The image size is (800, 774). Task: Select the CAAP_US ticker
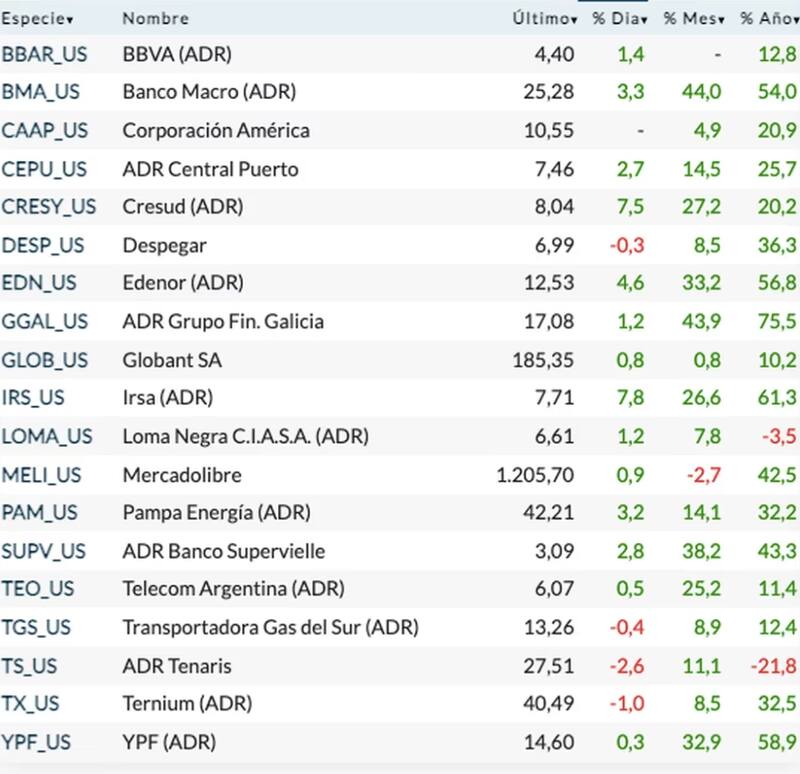[44, 130]
